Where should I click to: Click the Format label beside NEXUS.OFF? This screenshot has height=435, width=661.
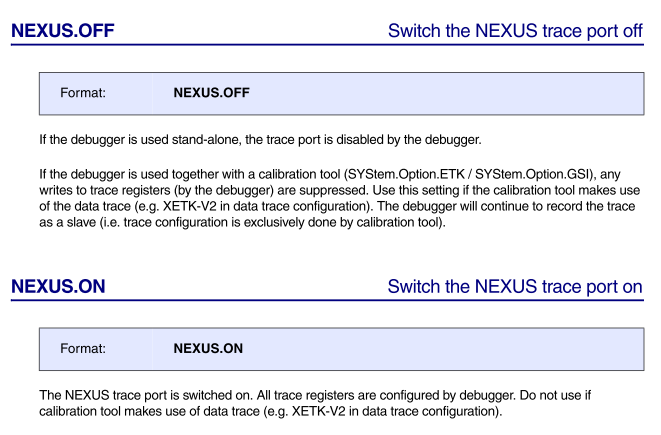point(83,93)
